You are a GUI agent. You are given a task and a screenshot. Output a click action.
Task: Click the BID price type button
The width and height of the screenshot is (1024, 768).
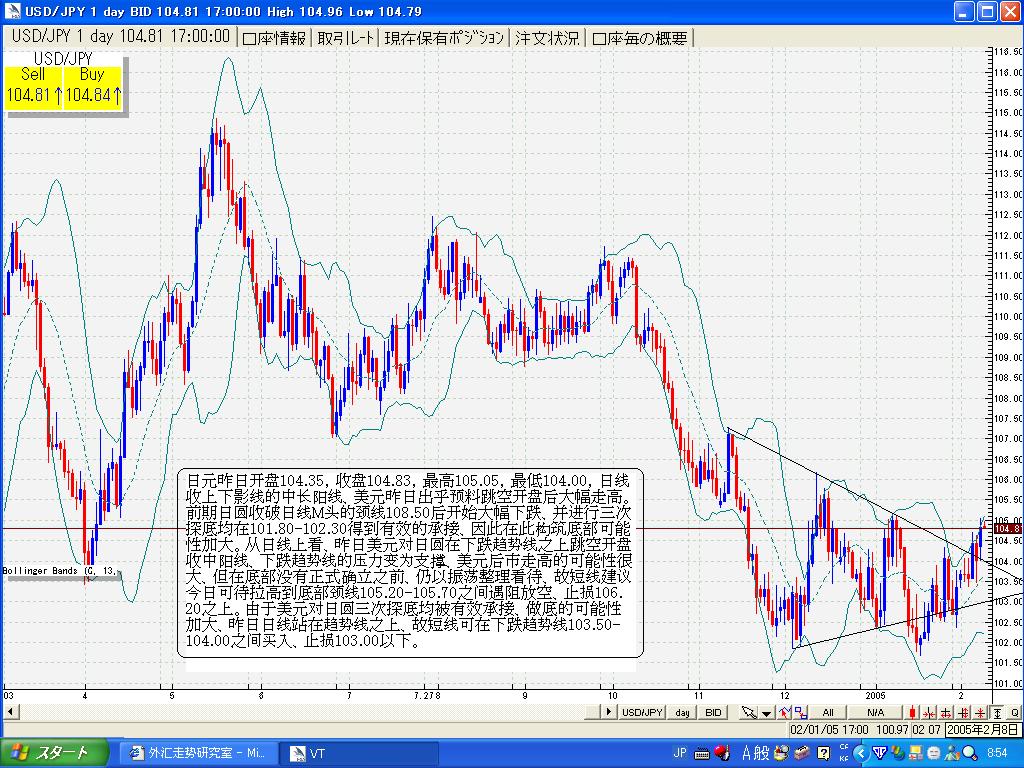pyautogui.click(x=713, y=712)
